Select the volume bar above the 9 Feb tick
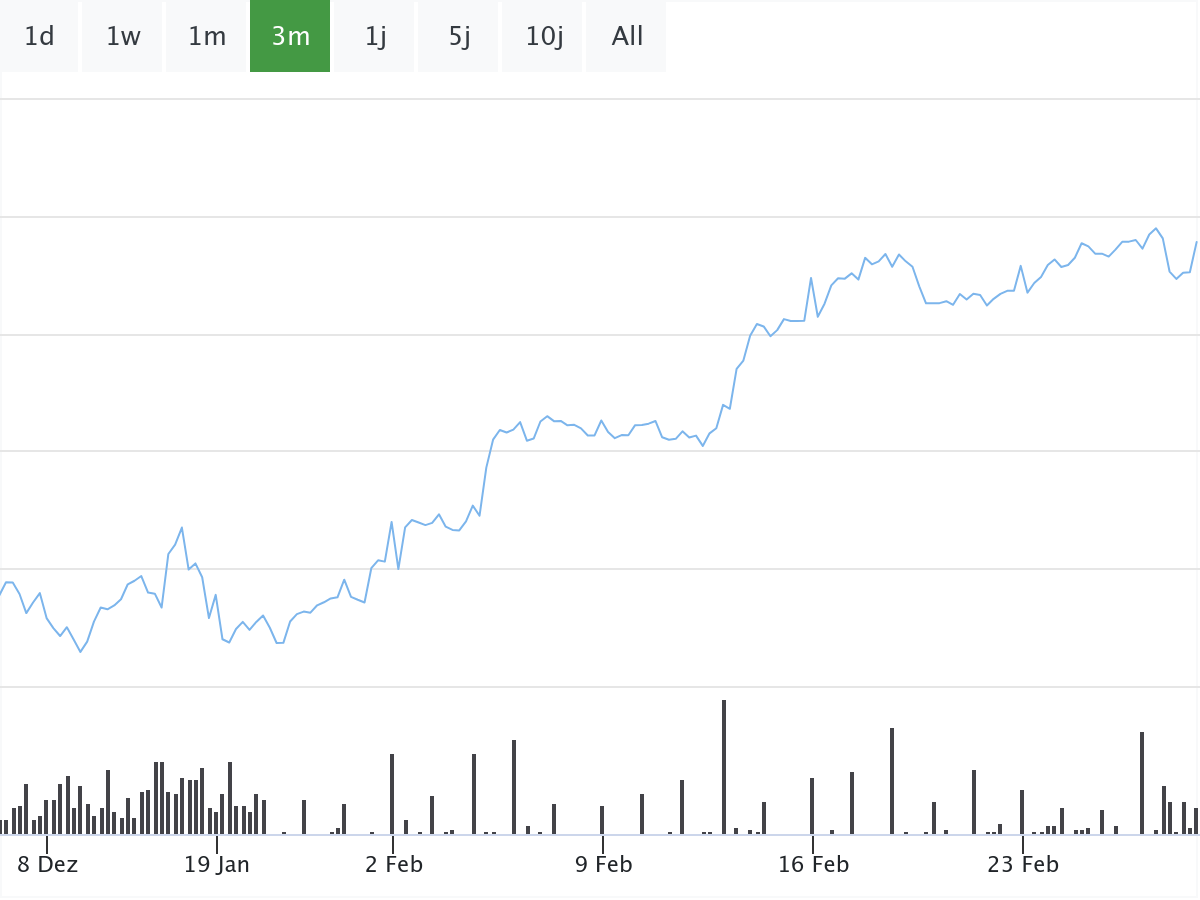The height and width of the screenshot is (900, 1200). (602, 820)
